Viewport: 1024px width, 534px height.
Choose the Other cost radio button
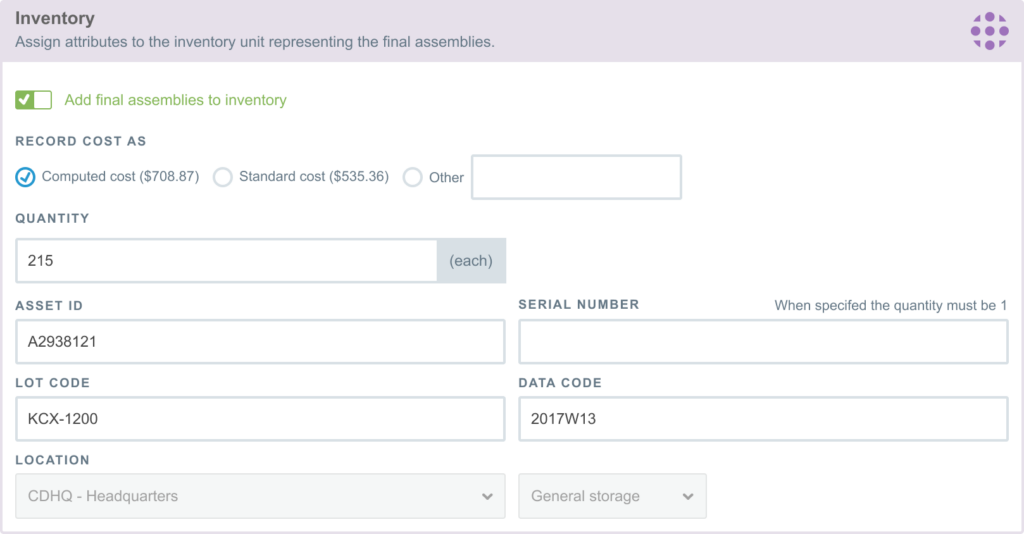coord(412,177)
